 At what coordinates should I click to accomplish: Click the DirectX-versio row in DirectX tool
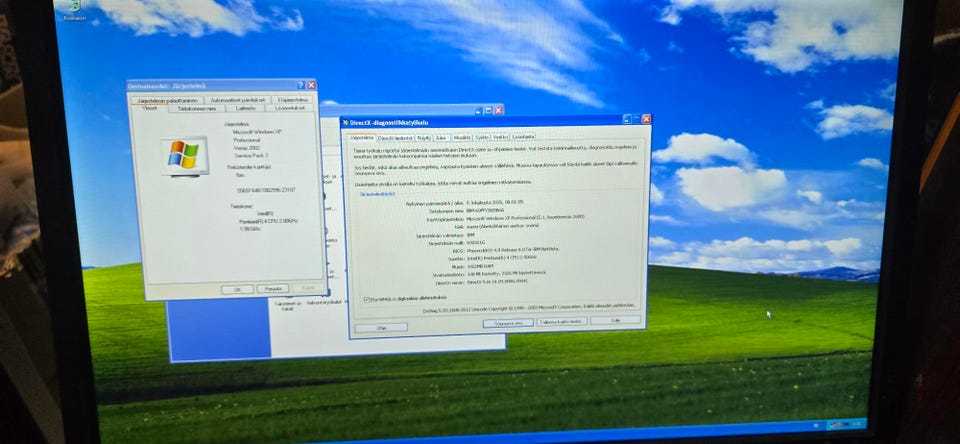point(482,282)
